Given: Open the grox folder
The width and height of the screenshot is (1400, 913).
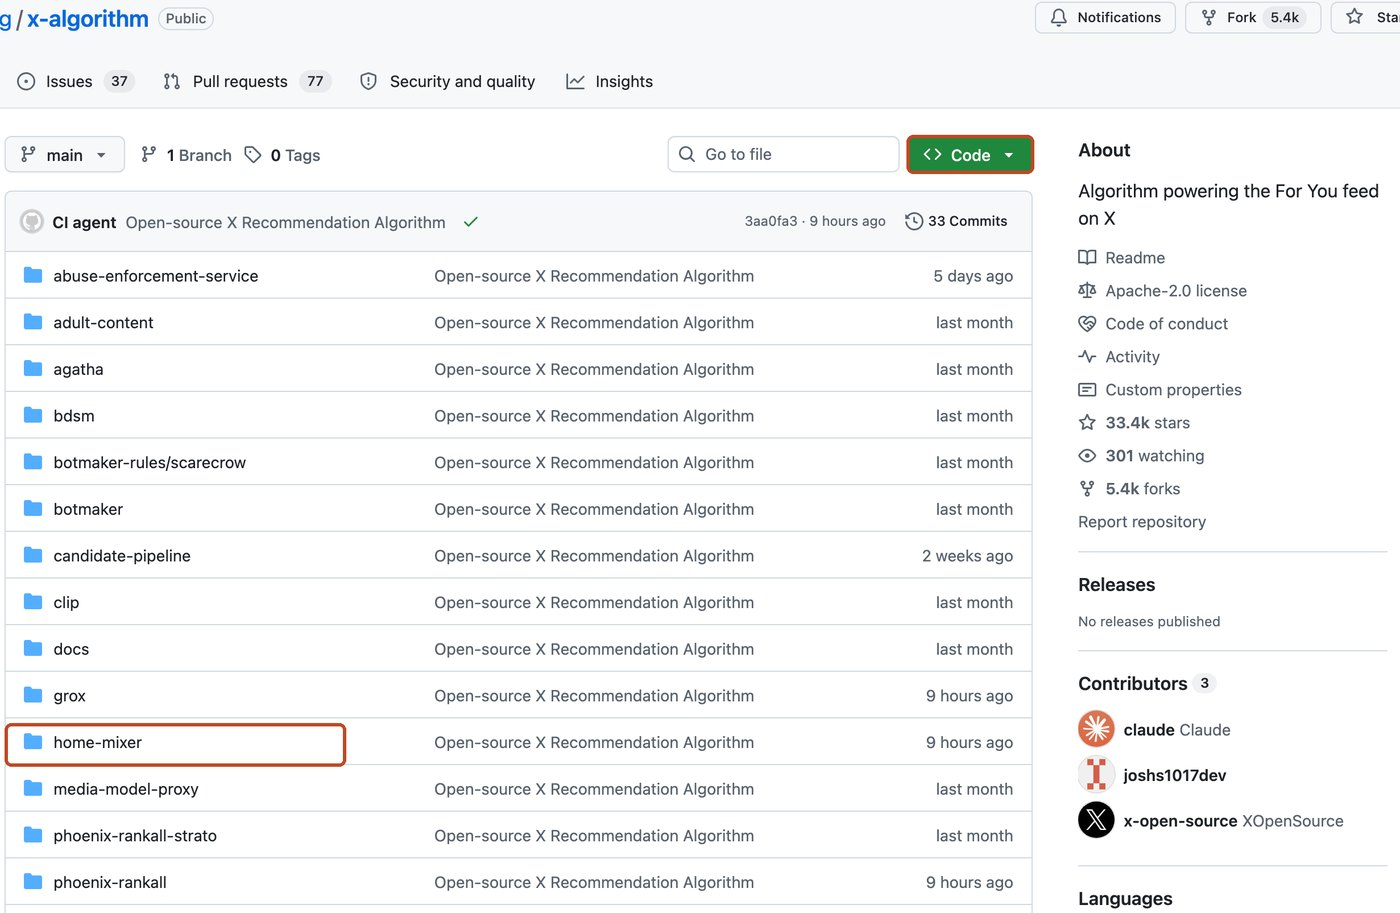Looking at the screenshot, I should (69, 696).
